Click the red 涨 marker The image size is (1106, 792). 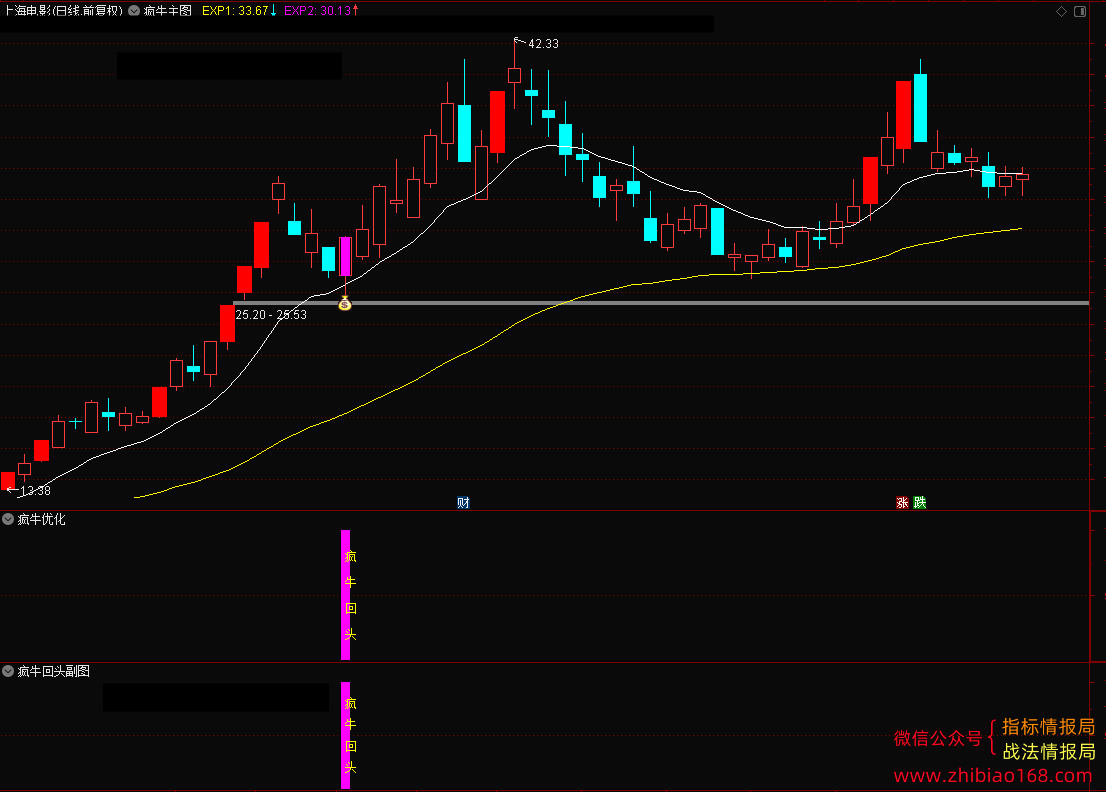902,502
